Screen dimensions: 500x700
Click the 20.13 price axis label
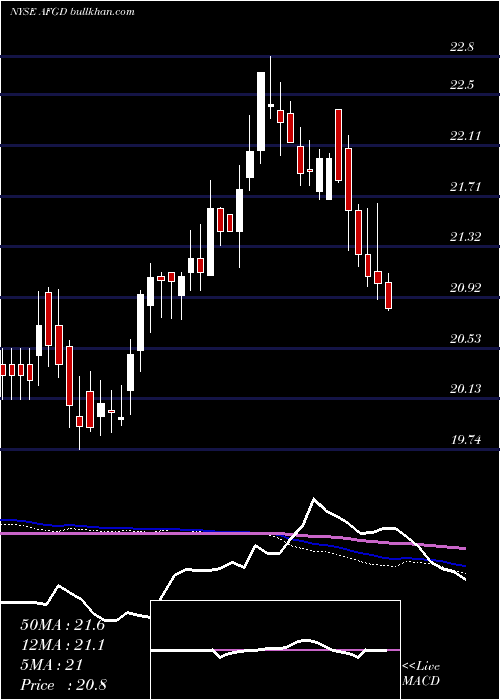tap(465, 388)
